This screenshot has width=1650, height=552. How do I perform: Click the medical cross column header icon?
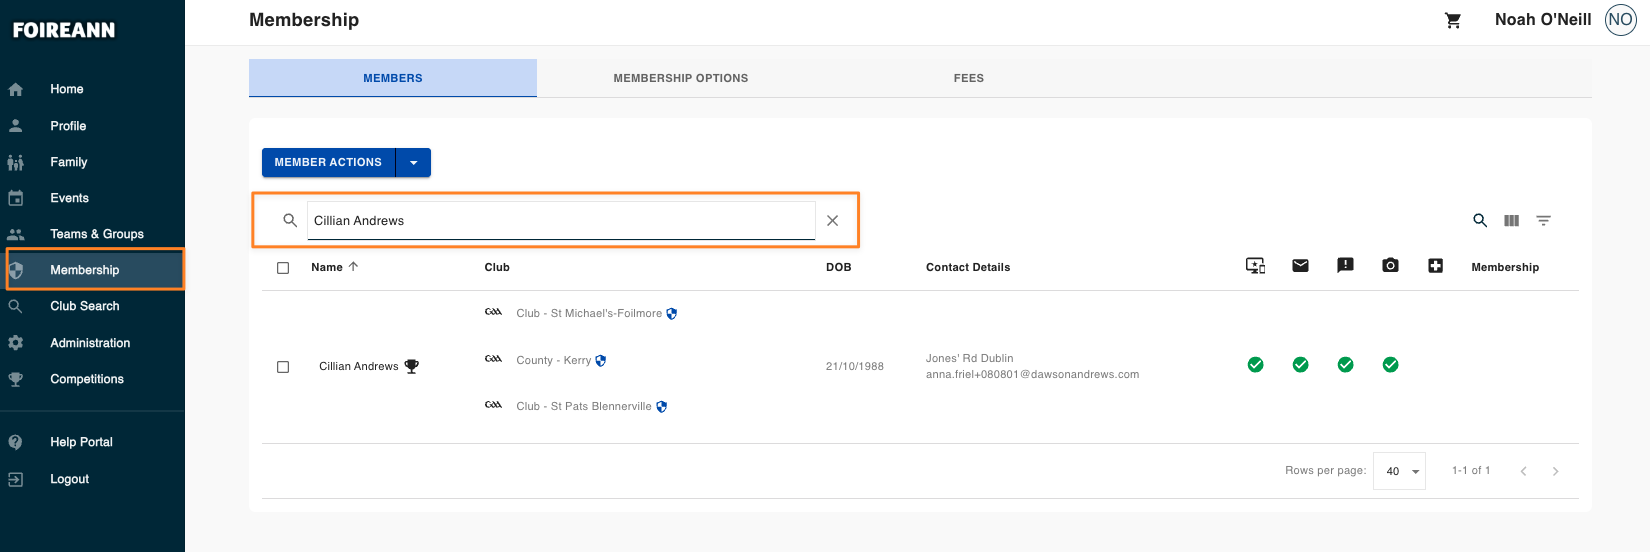pyautogui.click(x=1435, y=266)
